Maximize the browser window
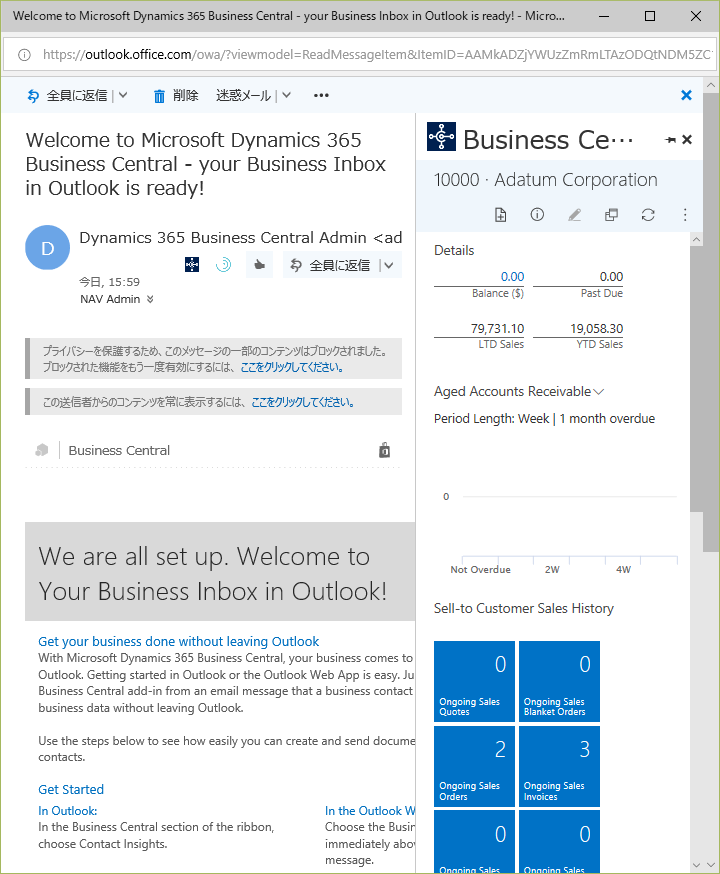Screen dimensions: 720x874 [650, 16]
